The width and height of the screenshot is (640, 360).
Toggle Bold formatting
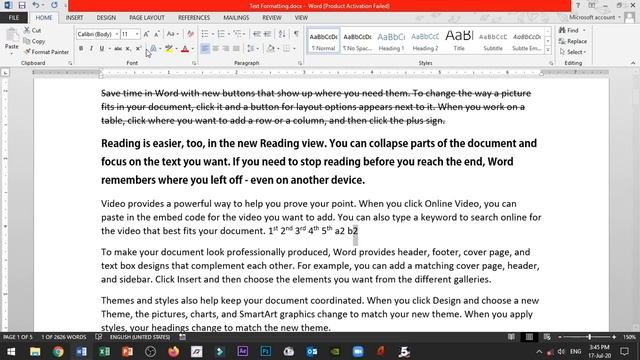[81, 49]
